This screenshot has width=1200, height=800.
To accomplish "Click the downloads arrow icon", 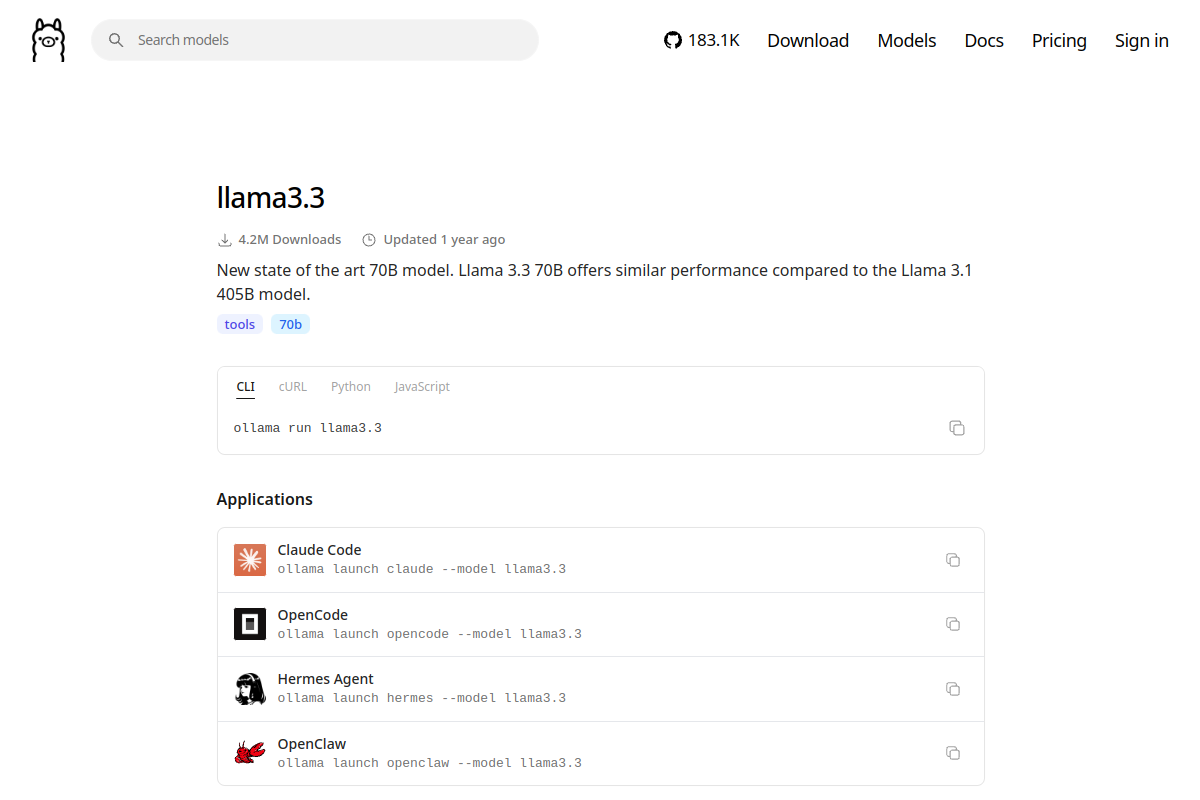I will click(225, 240).
